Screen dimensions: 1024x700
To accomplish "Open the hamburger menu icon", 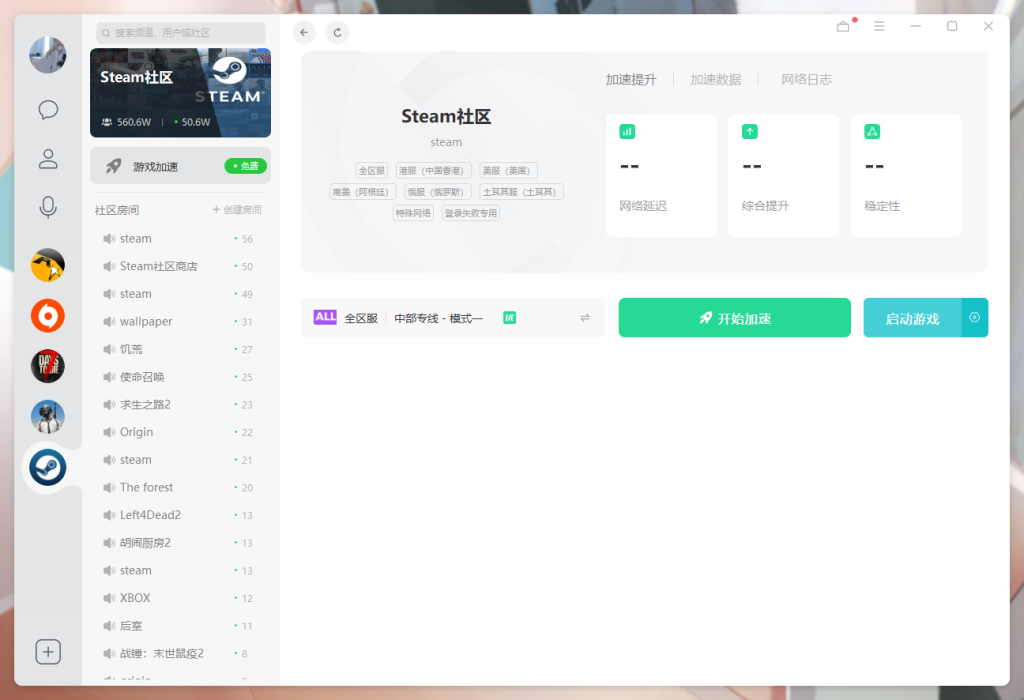I will pos(879,26).
